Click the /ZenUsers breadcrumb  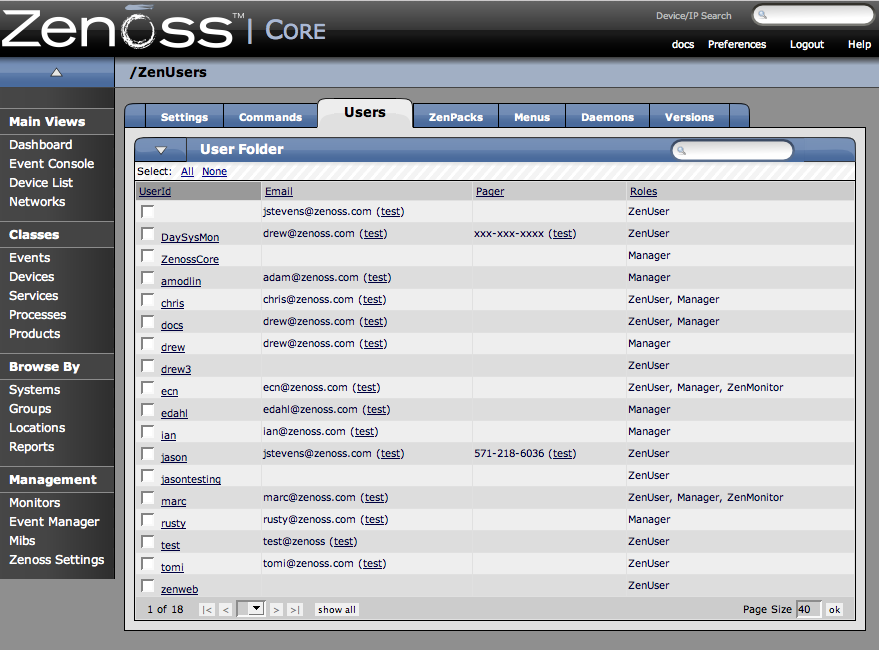click(168, 72)
